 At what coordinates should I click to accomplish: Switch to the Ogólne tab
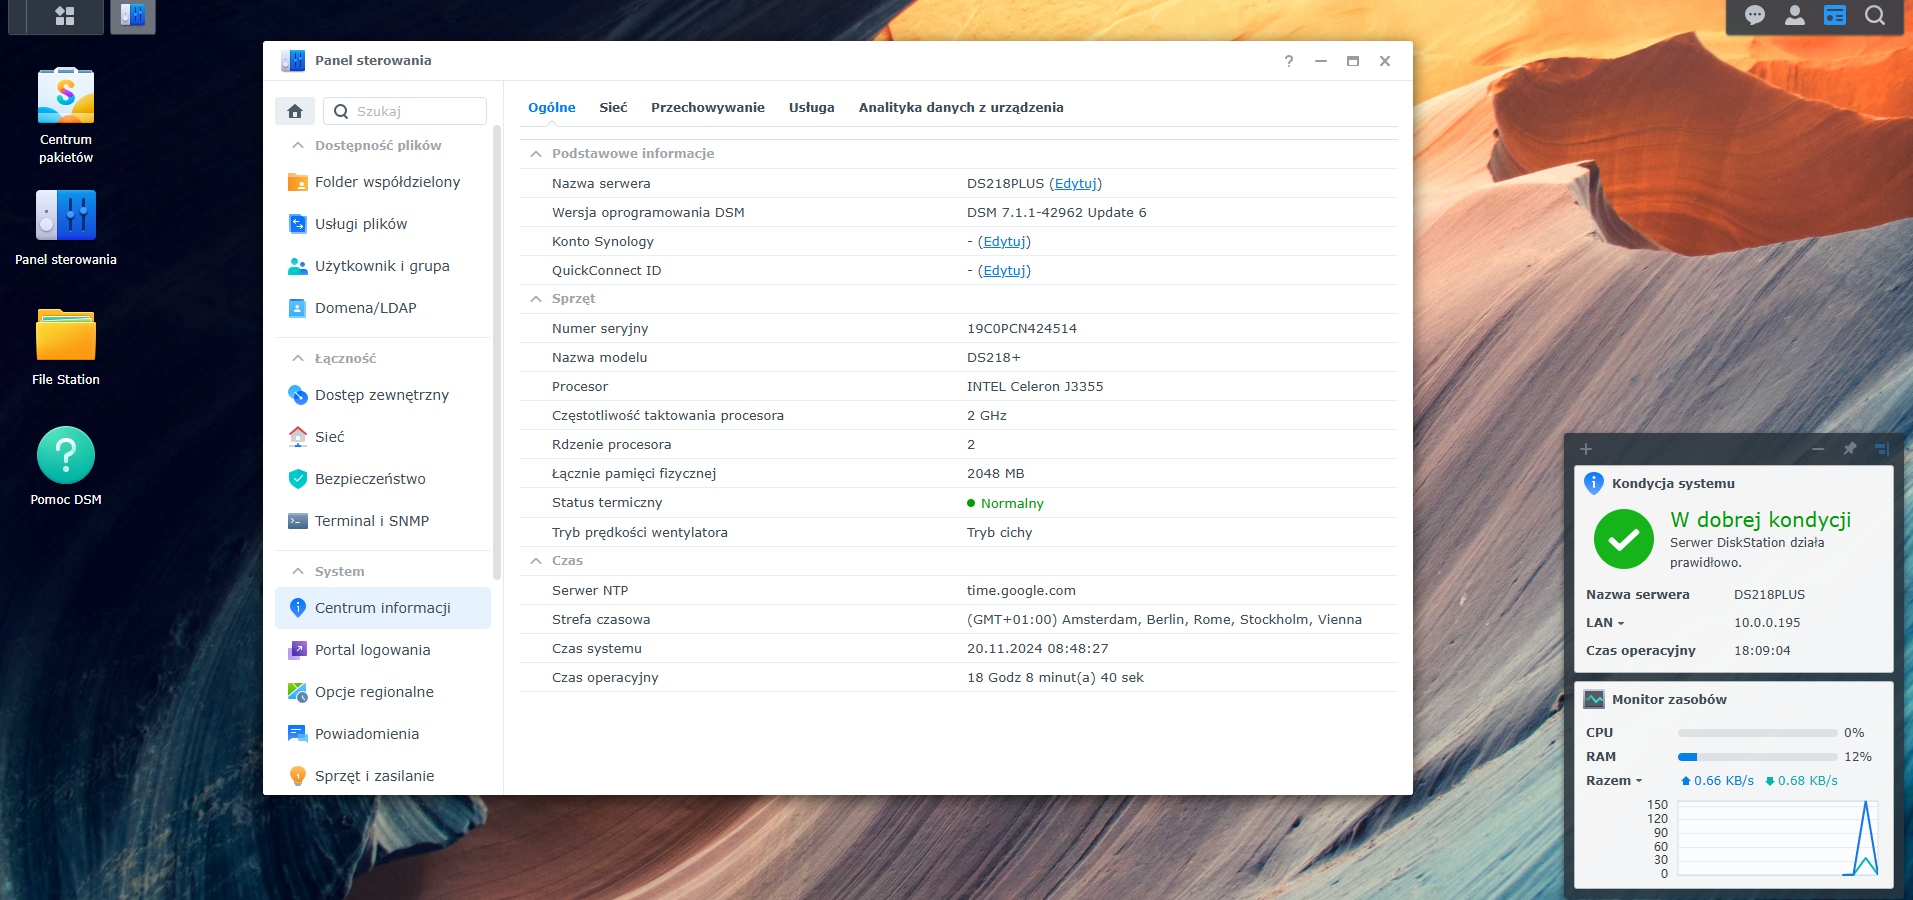point(552,107)
